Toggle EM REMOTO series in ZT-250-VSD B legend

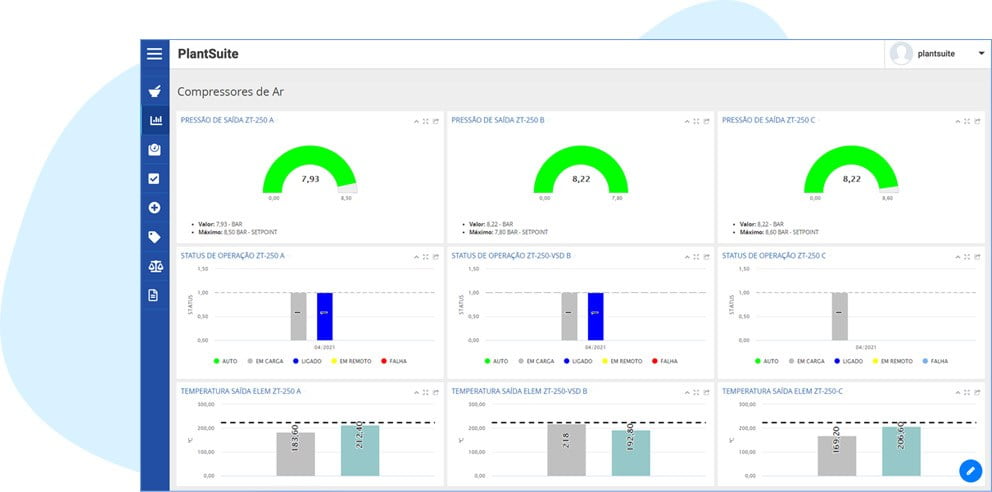click(623, 361)
